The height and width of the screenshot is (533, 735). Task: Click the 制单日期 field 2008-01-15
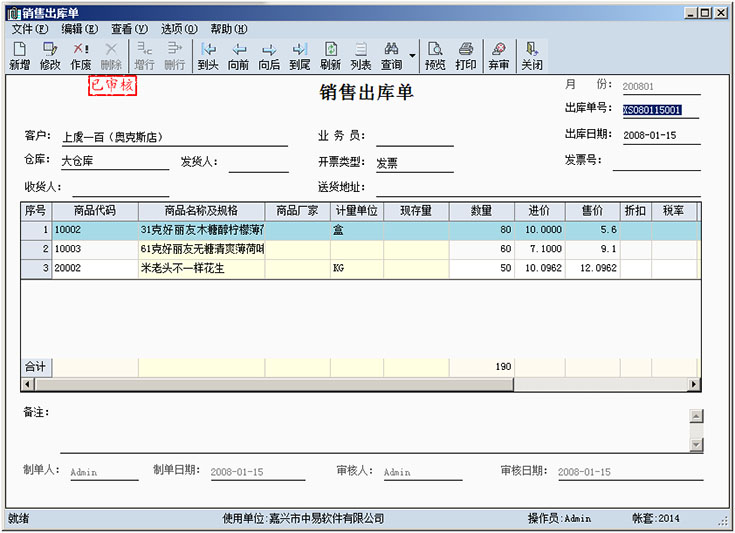pos(257,473)
